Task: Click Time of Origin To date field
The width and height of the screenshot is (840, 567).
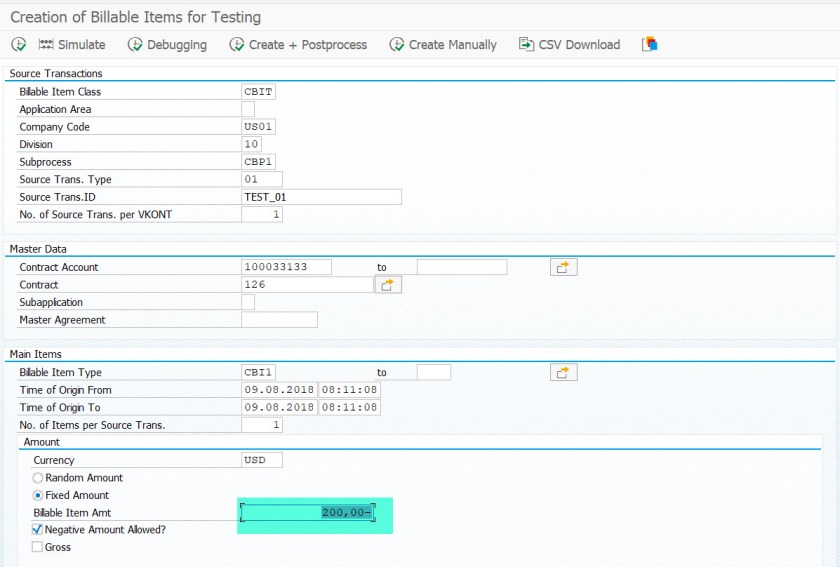Action: point(279,407)
